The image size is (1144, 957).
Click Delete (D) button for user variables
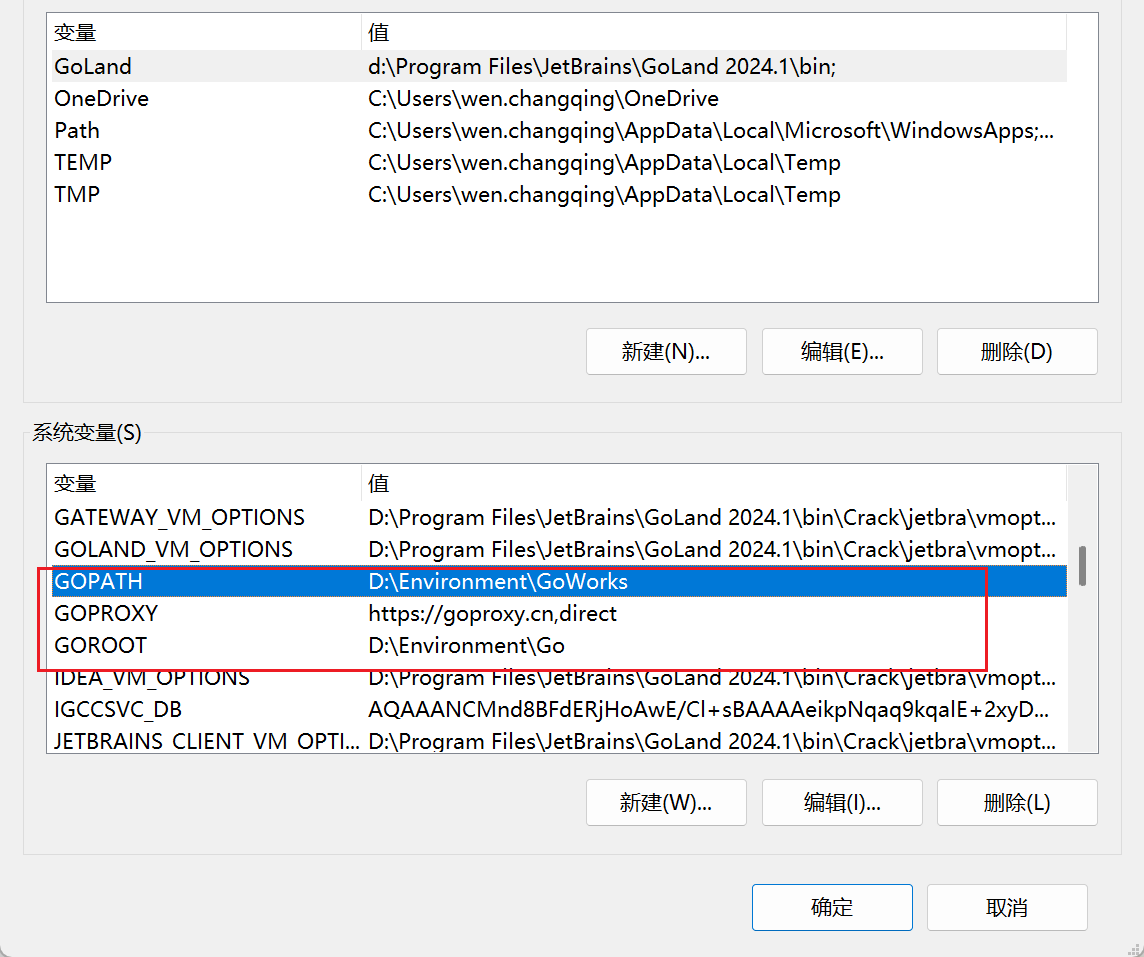(1017, 352)
